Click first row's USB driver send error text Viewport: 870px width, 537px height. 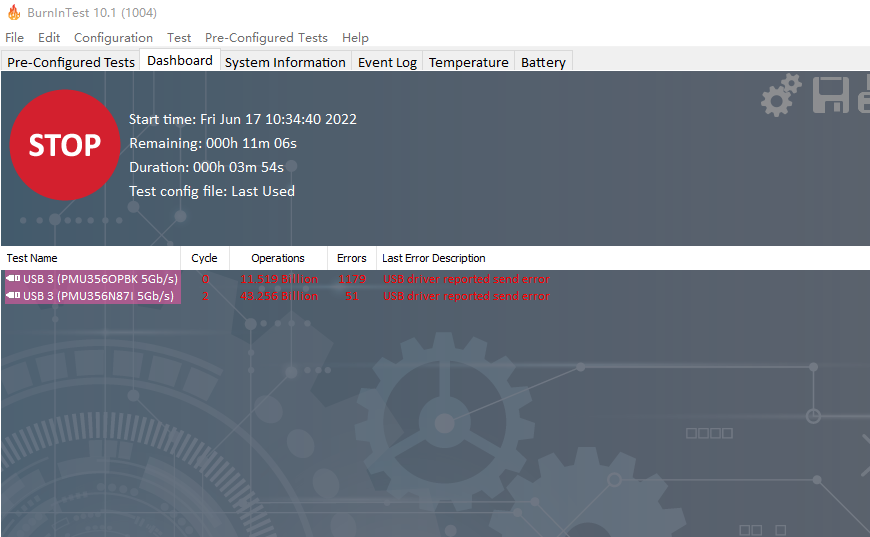466,278
